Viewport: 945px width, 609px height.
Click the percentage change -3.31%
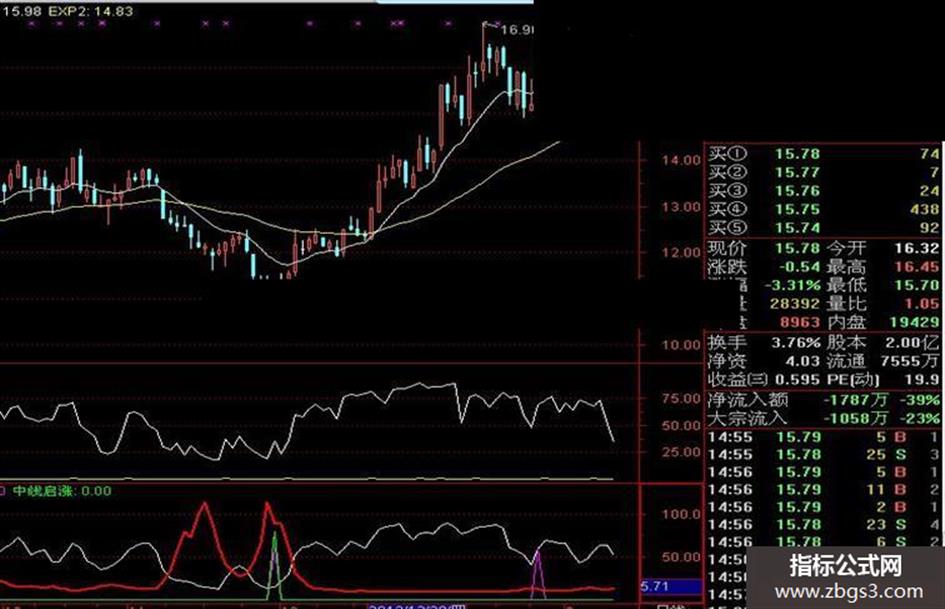792,285
